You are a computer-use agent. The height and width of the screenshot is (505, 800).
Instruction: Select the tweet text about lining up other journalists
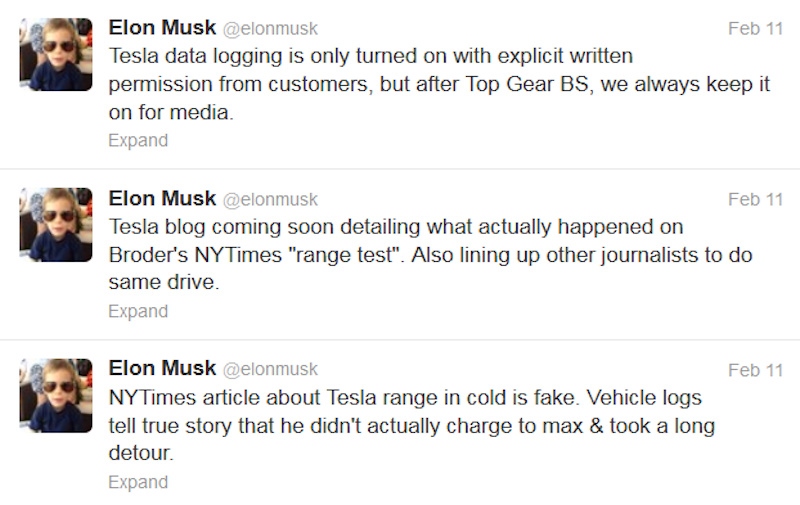click(430, 256)
